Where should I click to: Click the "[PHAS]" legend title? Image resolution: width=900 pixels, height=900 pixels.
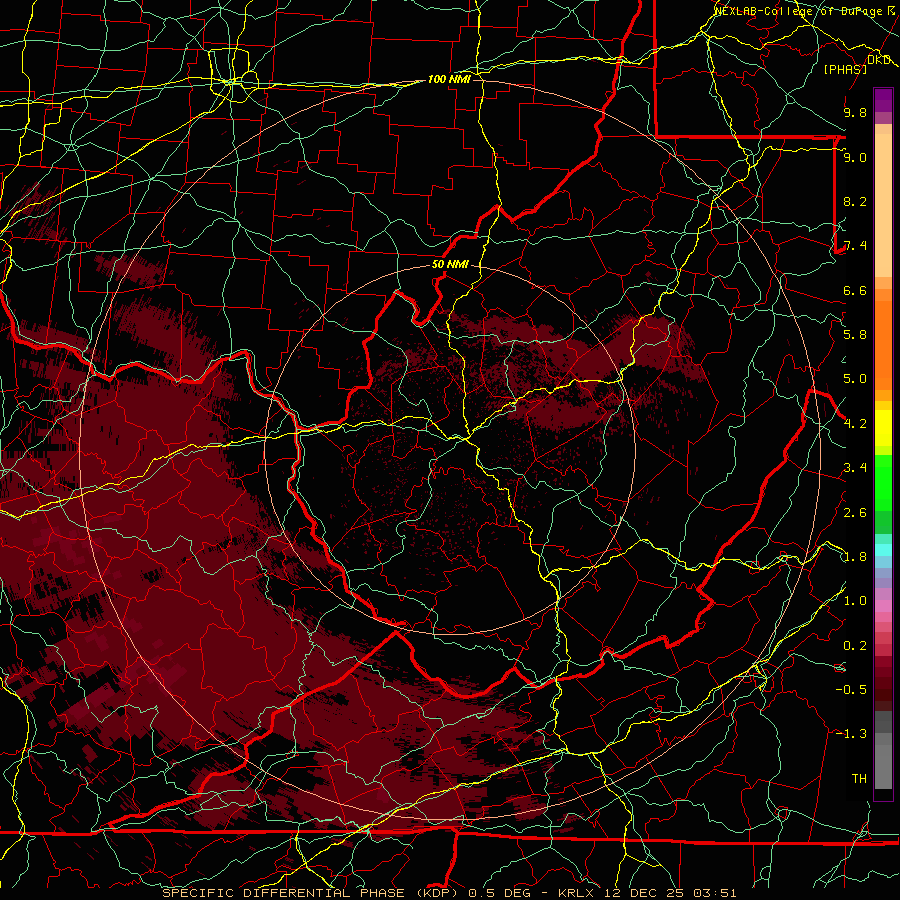tap(845, 70)
